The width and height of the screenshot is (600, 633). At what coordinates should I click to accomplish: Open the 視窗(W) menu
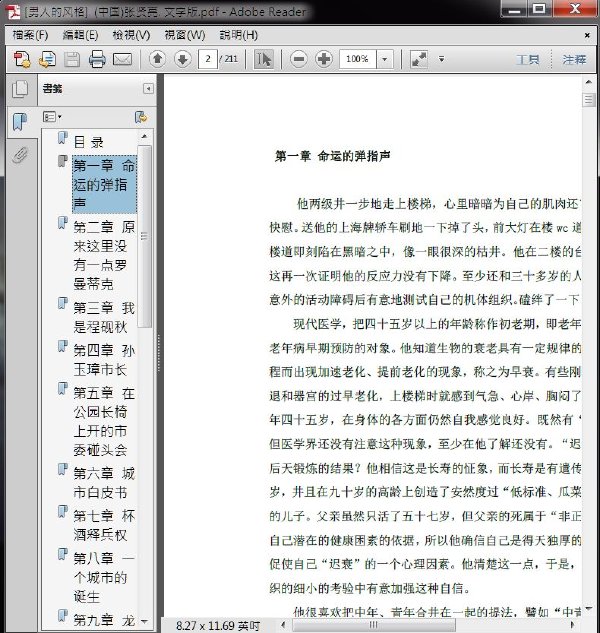point(185,35)
